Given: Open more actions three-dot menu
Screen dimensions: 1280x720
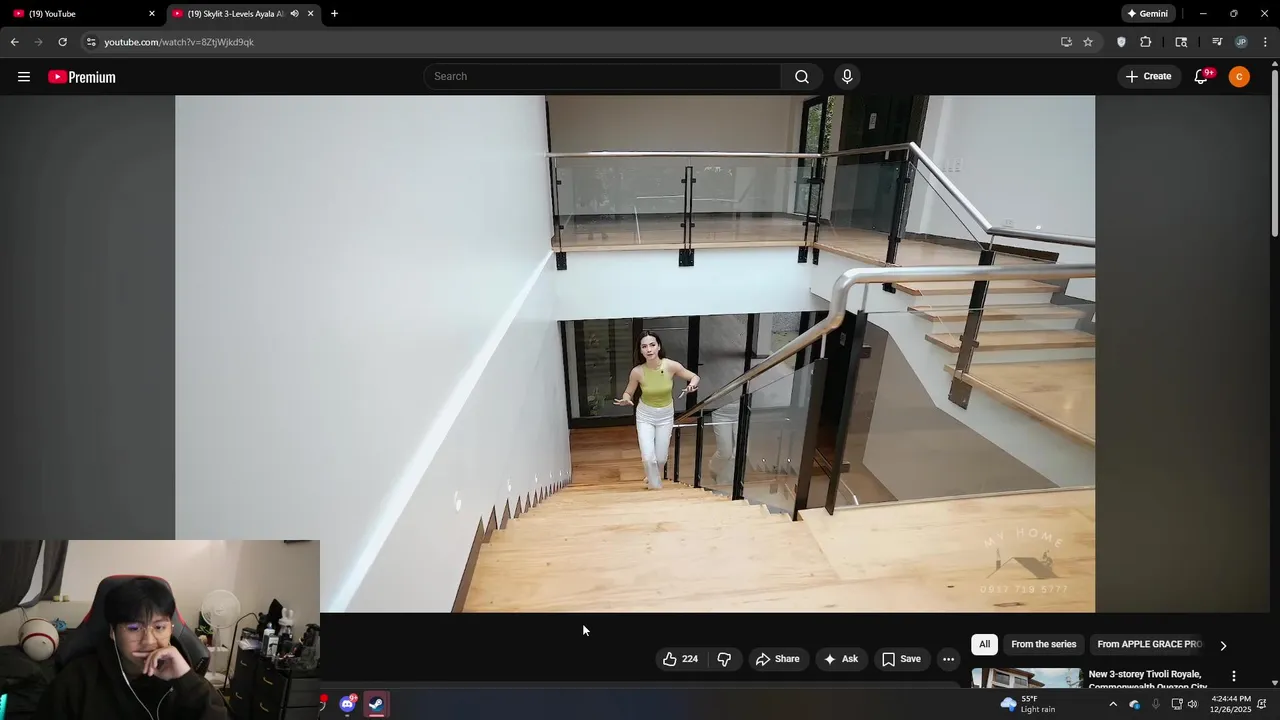Looking at the screenshot, I should (948, 659).
